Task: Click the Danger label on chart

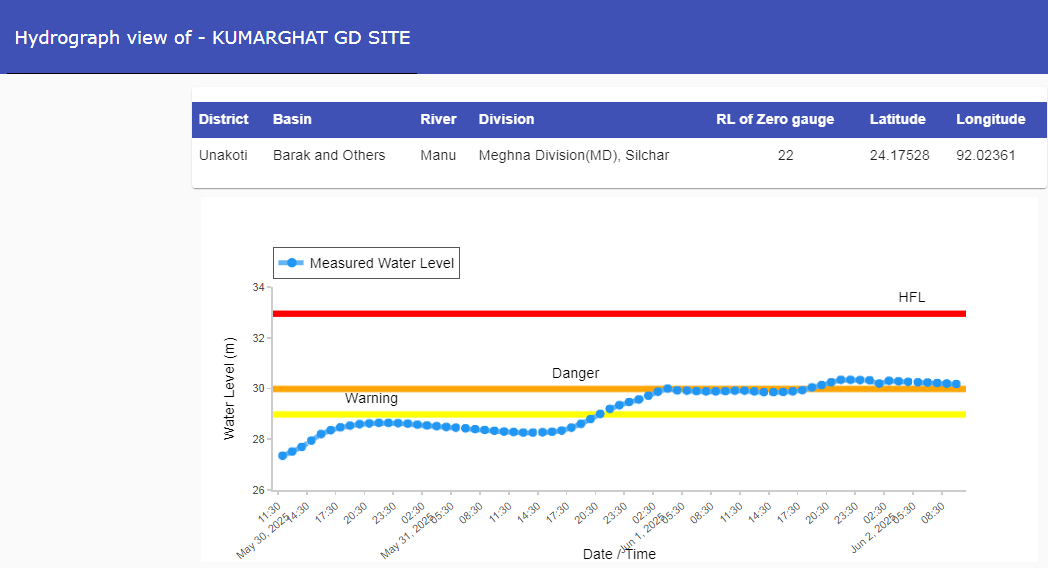Action: [x=575, y=374]
